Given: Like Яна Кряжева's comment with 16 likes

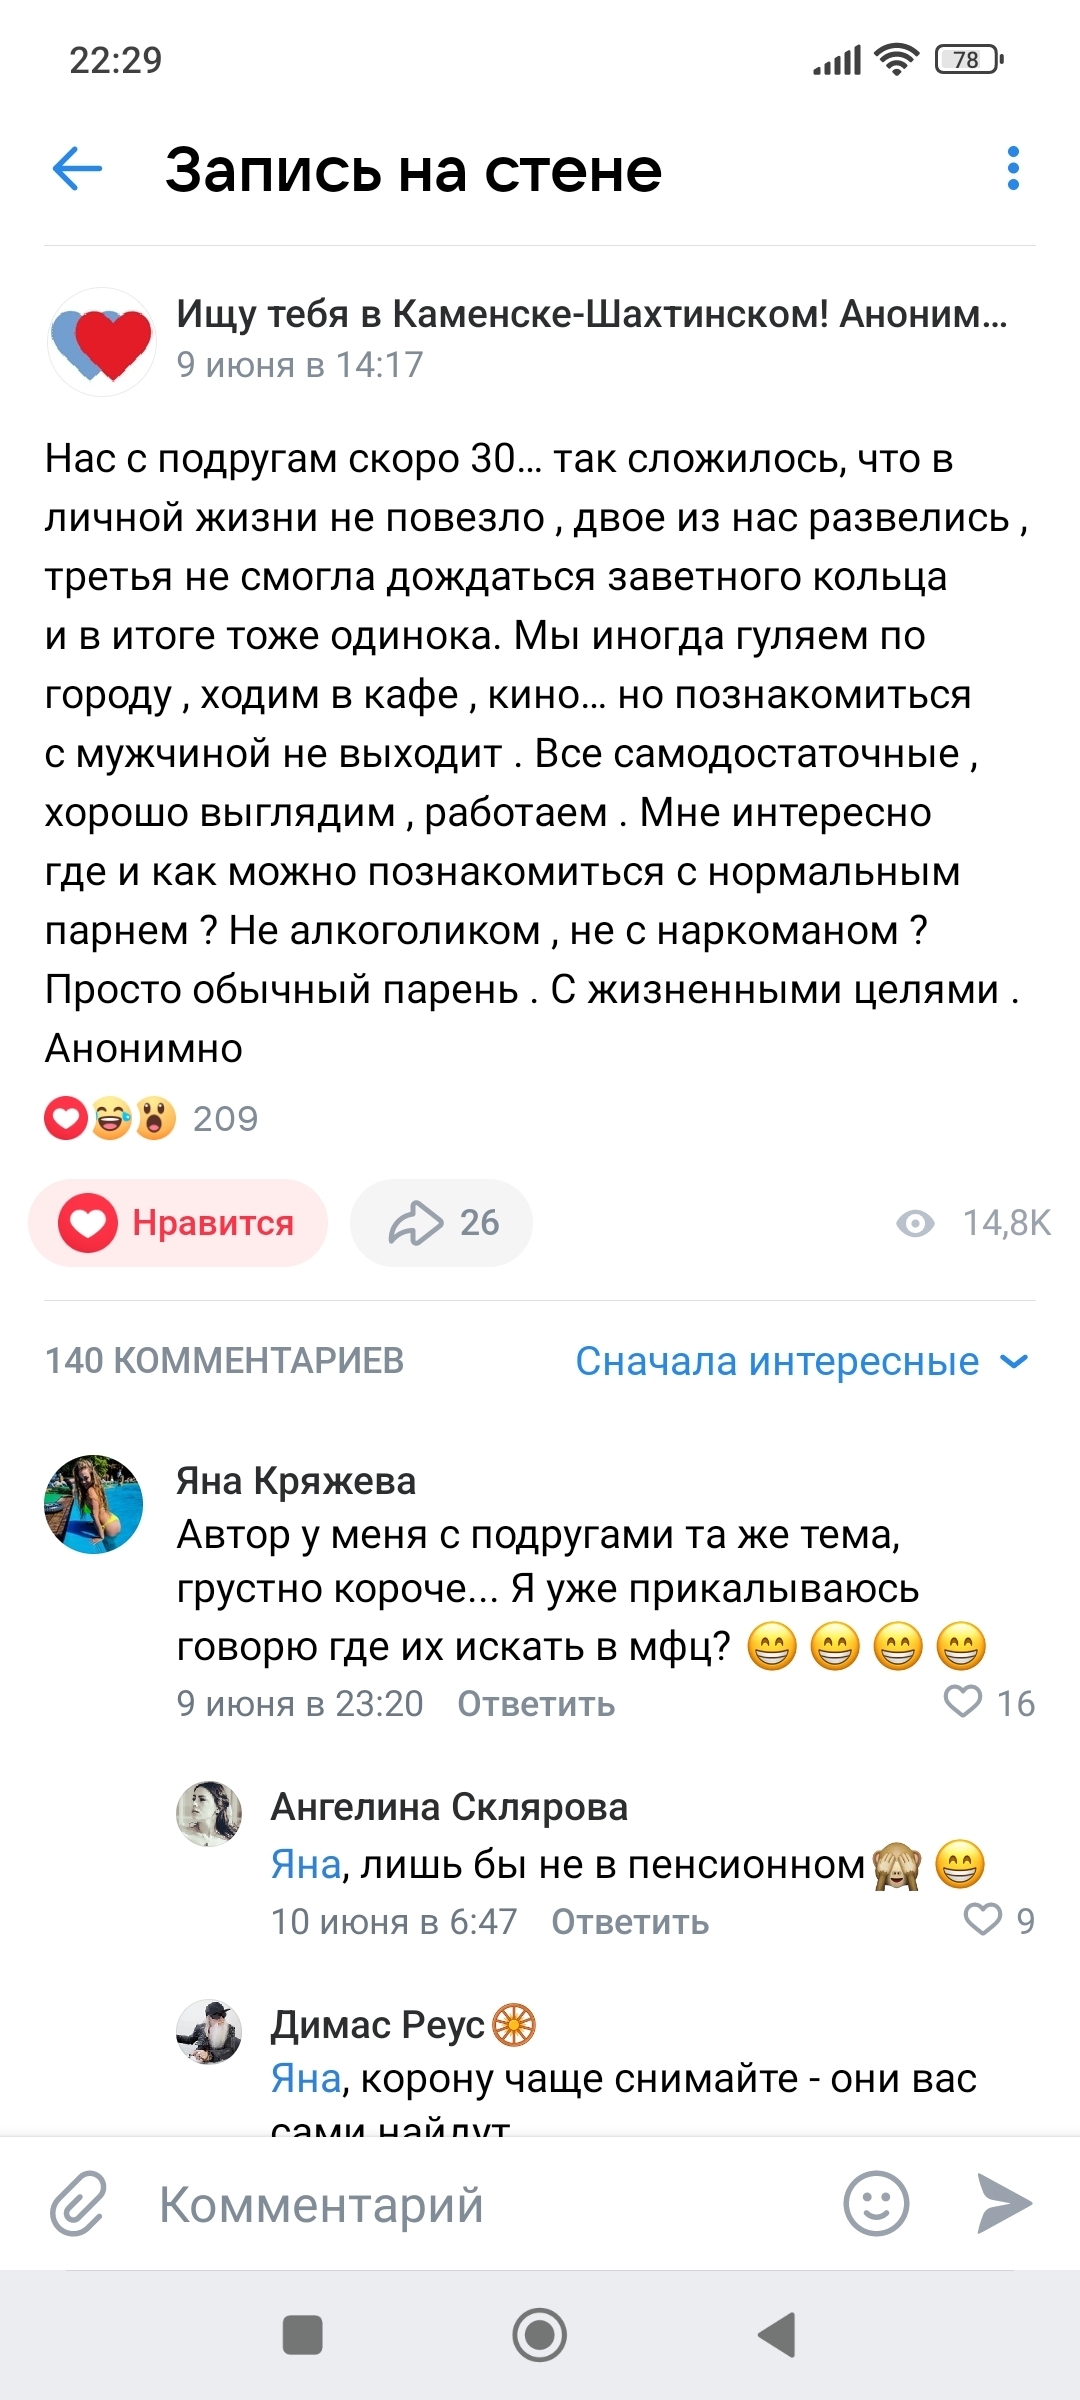Looking at the screenshot, I should 964,1701.
